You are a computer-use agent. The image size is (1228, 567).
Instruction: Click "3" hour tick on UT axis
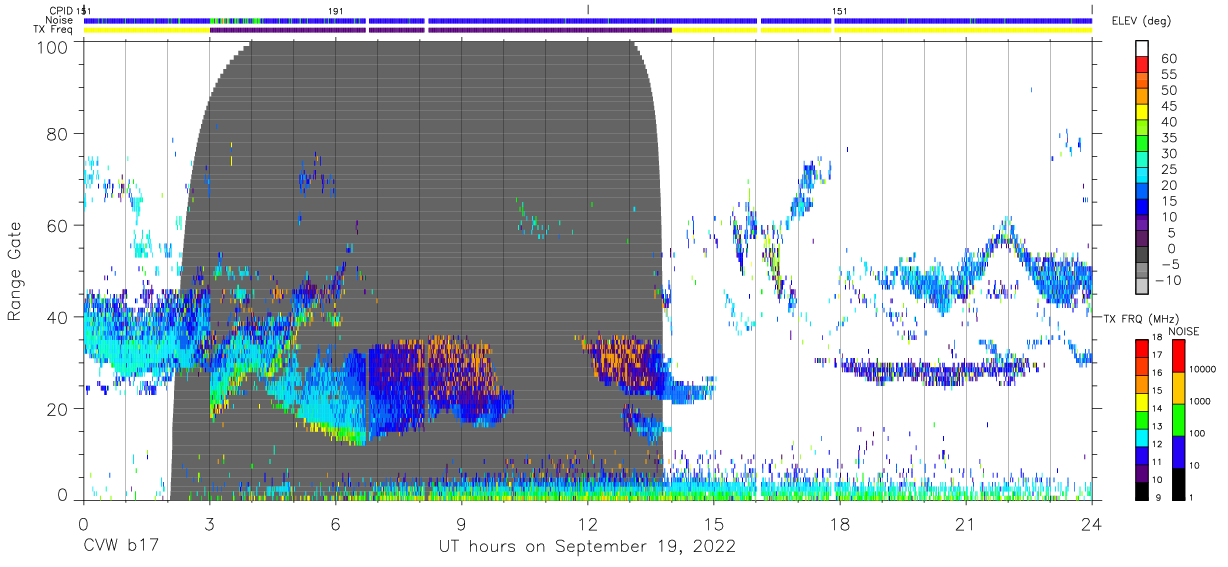point(209,523)
